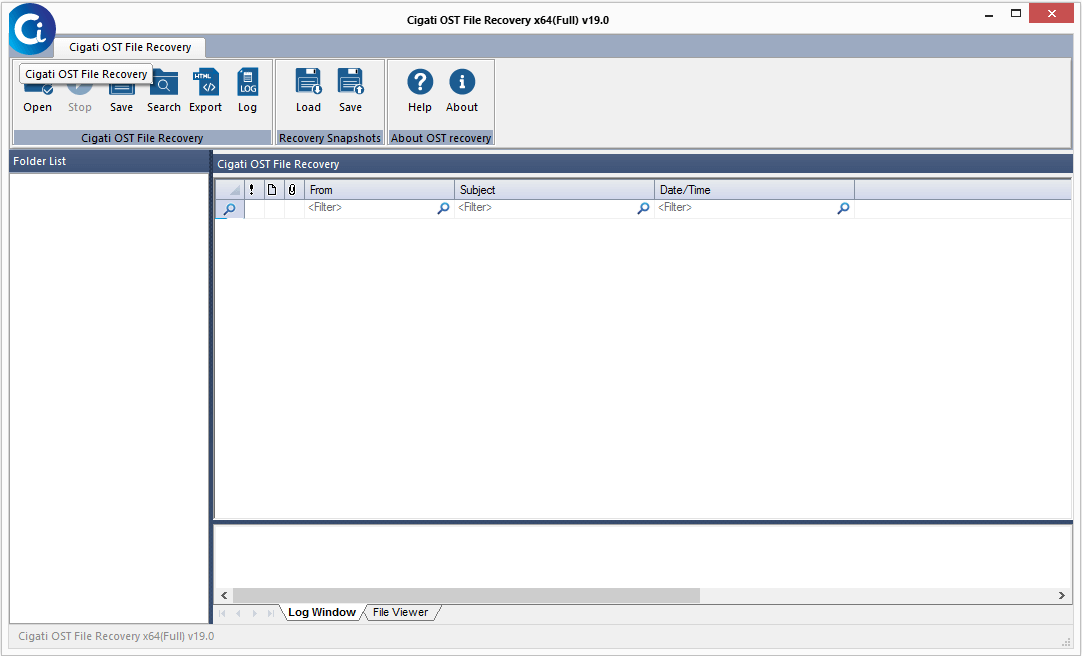1082x656 pixels.
Task: Close the Cigati OST File Recovery window
Action: coord(1052,13)
